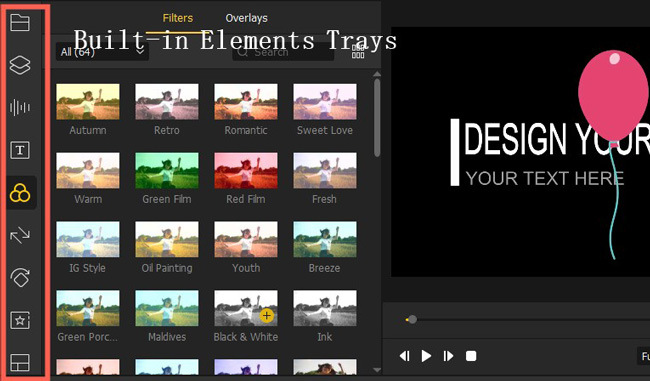Switch to the Overlays tab
Image resolution: width=650 pixels, height=381 pixels.
tap(246, 18)
